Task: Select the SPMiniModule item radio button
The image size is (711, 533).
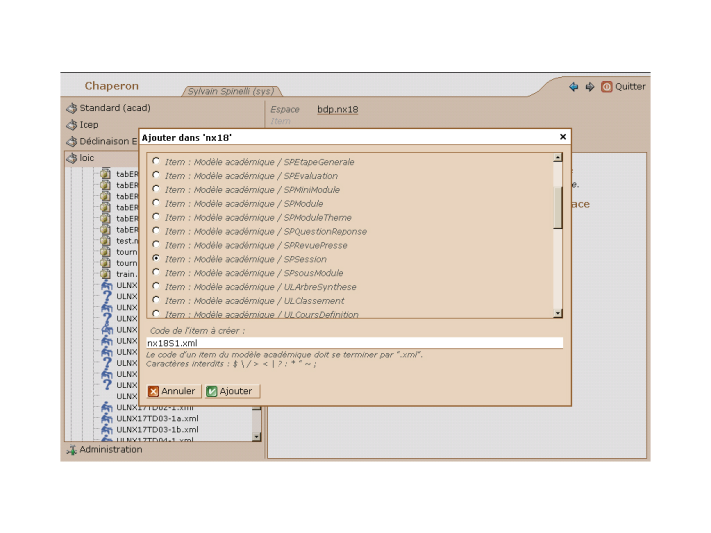Action: point(156,189)
